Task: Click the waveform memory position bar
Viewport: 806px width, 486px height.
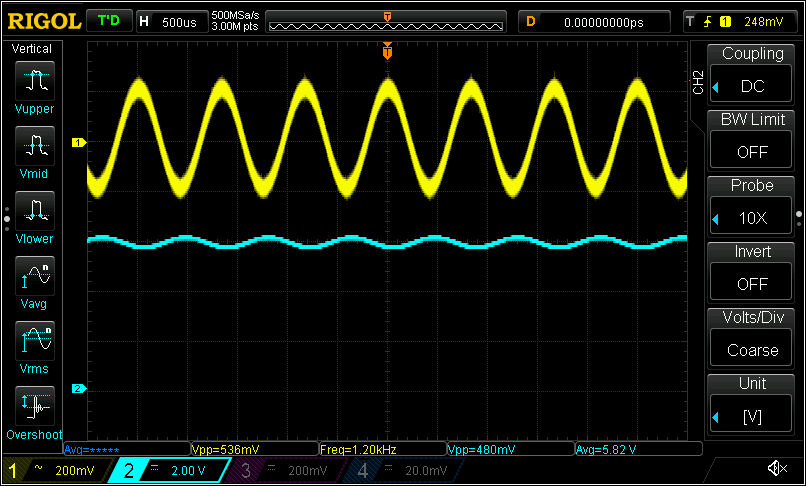Action: click(x=387, y=21)
